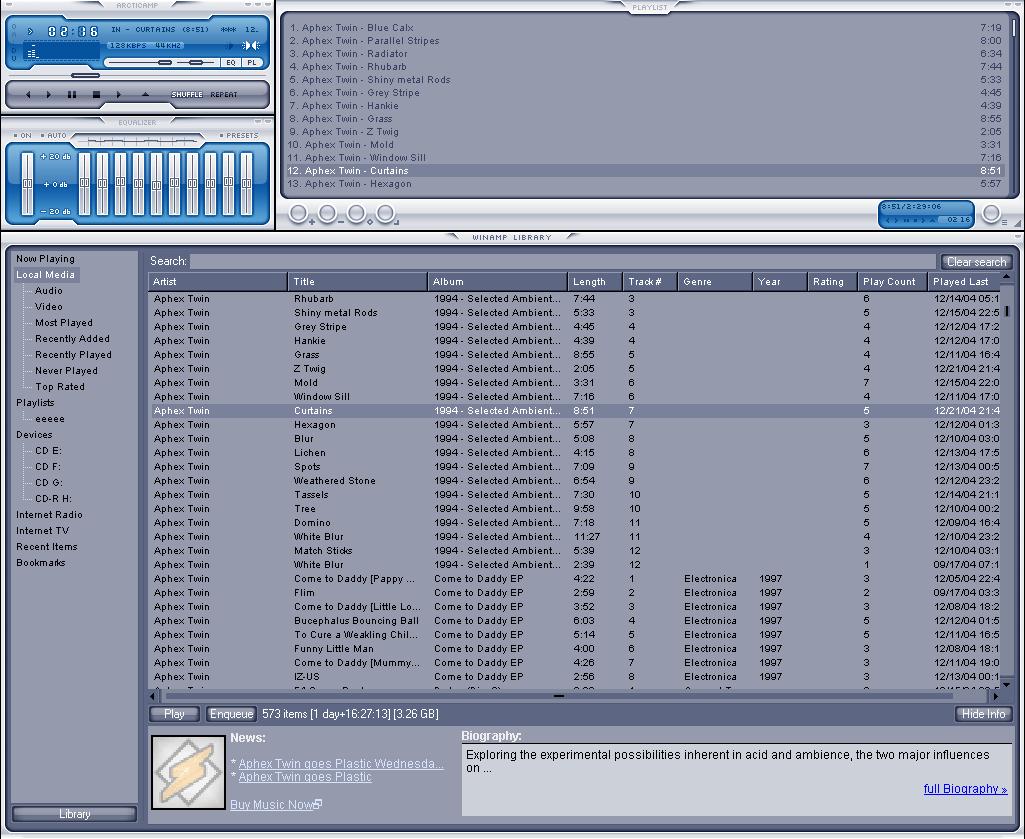This screenshot has height=839, width=1025.
Task: Click the song seek bar slider
Action: click(x=86, y=75)
